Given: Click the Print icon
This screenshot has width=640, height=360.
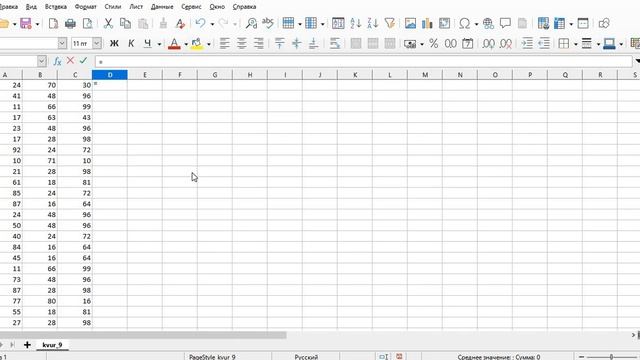Looking at the screenshot, I should coord(70,23).
